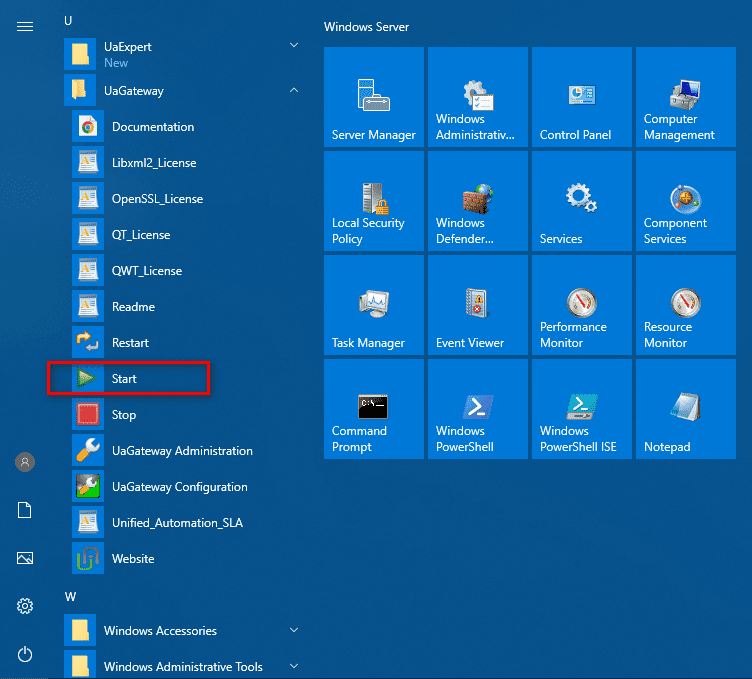Open the Server Manager tile
752x679 pixels.
374,97
